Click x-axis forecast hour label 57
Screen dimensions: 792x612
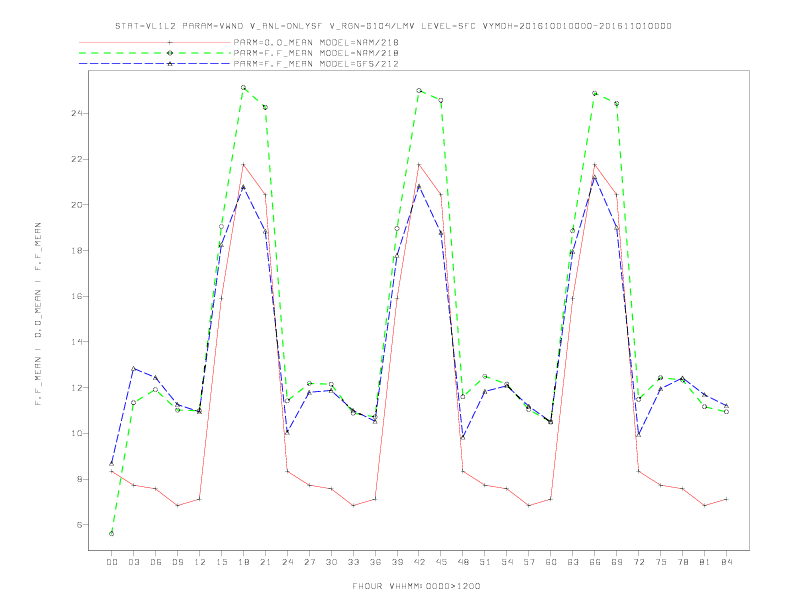point(529,562)
